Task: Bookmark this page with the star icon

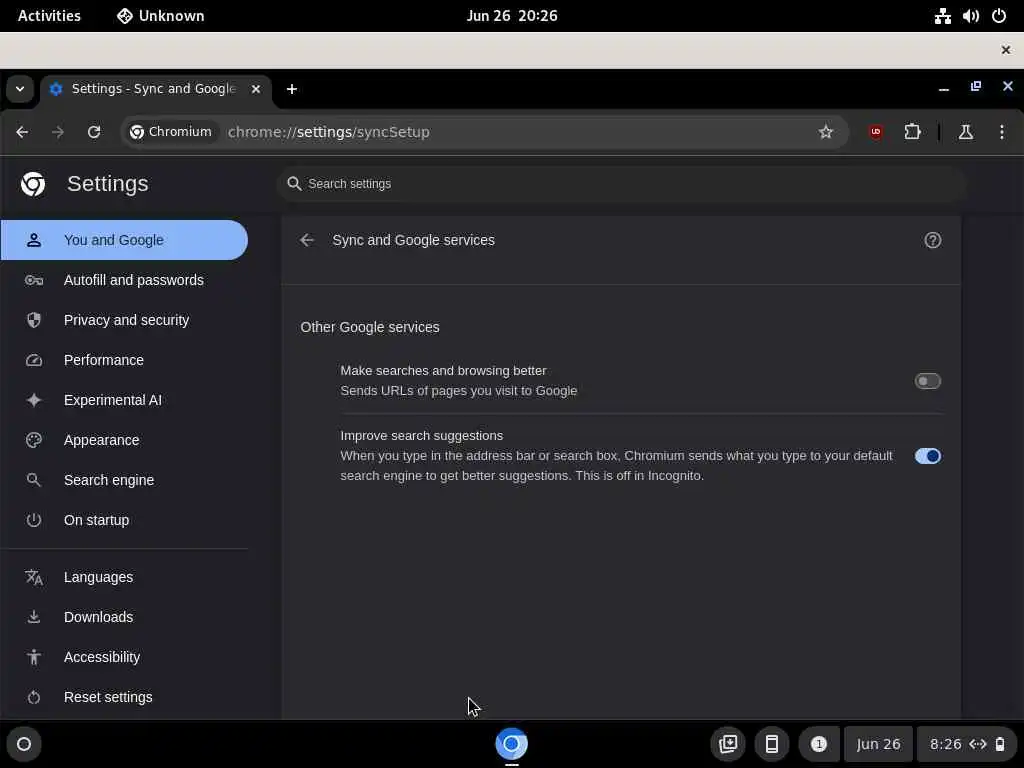Action: click(x=825, y=132)
